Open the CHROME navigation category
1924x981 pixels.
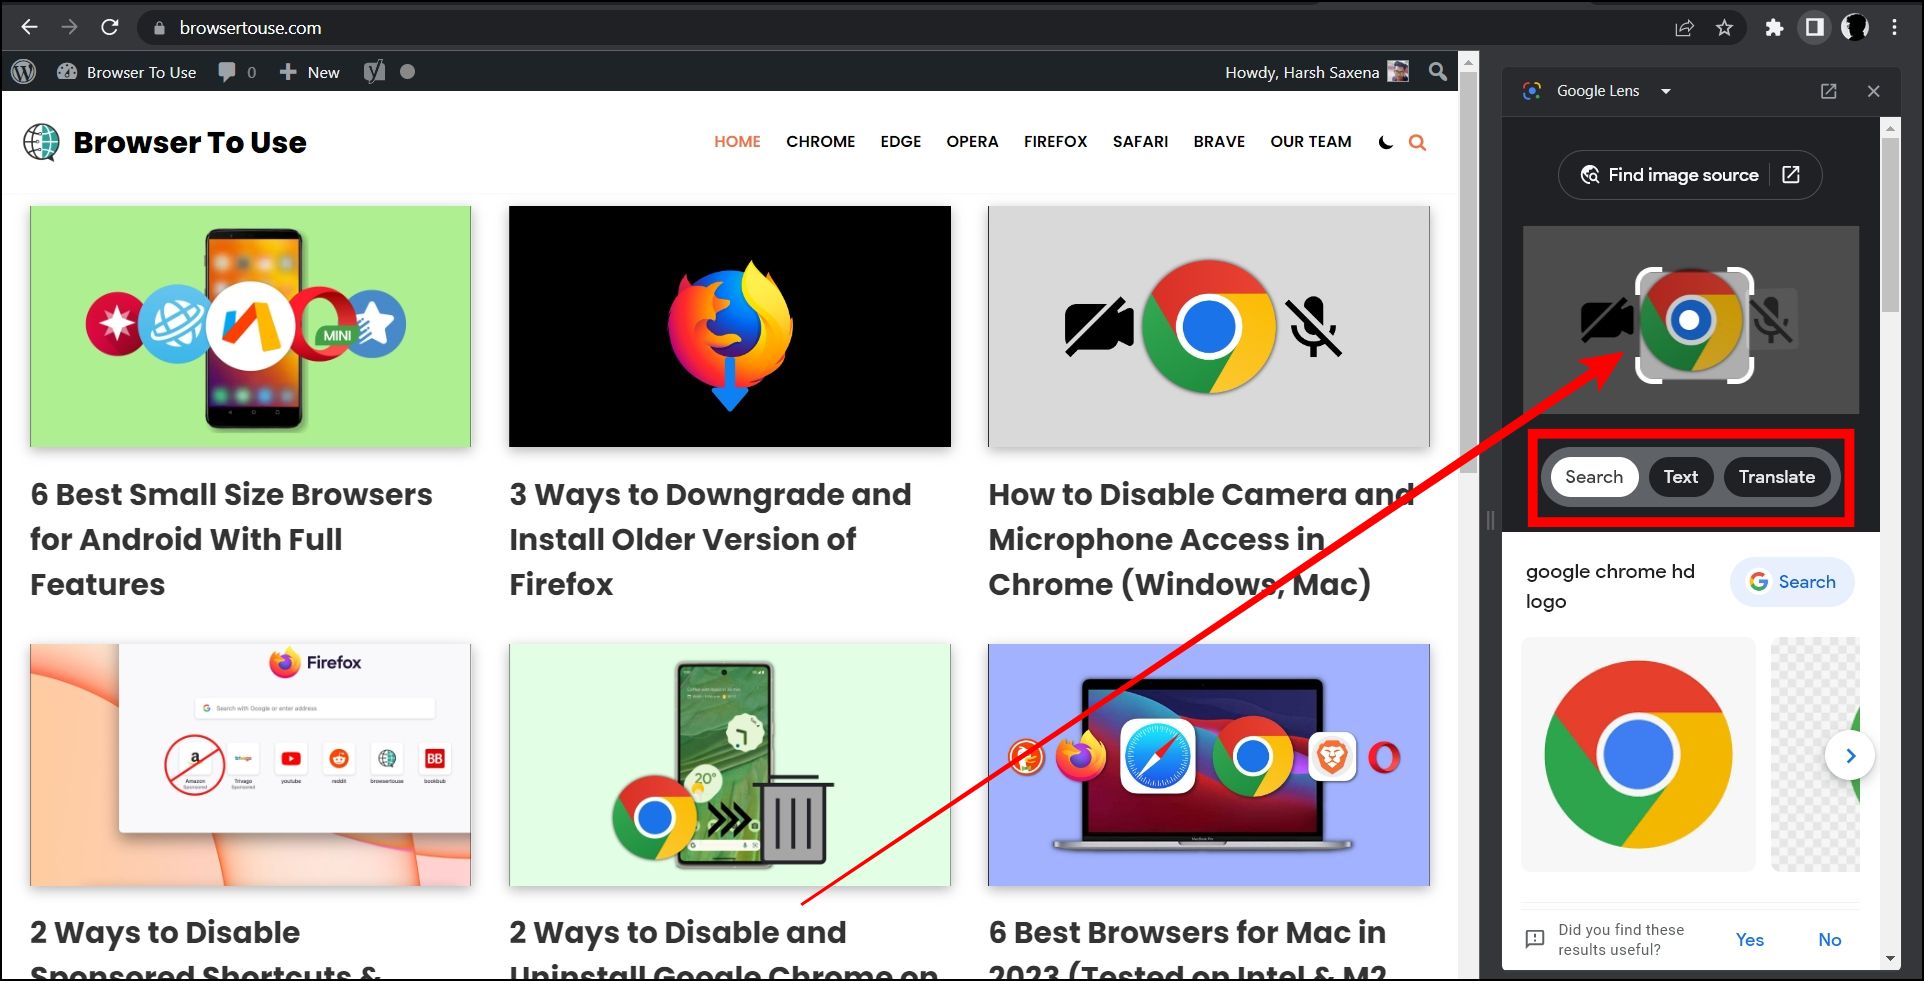coord(820,142)
